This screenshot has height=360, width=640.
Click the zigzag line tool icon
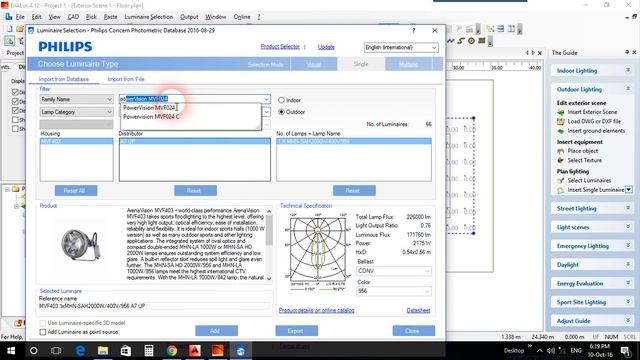click(x=451, y=40)
